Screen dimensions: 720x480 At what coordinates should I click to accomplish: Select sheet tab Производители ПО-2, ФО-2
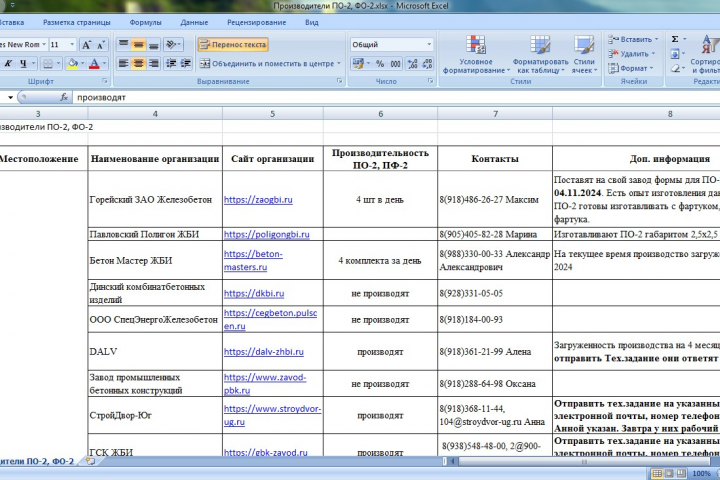tap(37, 461)
